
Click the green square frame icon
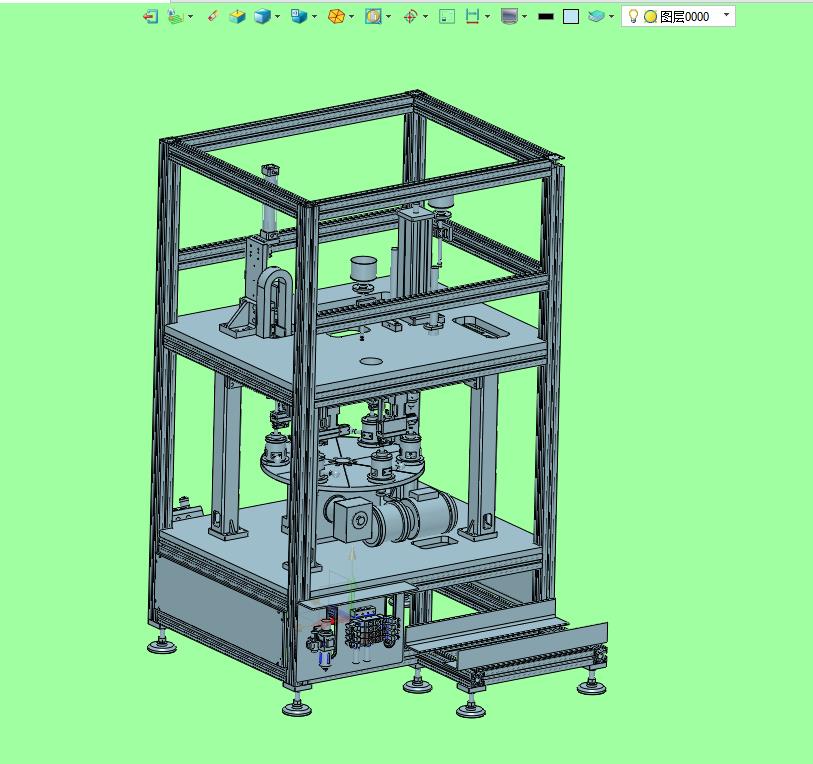click(x=447, y=17)
